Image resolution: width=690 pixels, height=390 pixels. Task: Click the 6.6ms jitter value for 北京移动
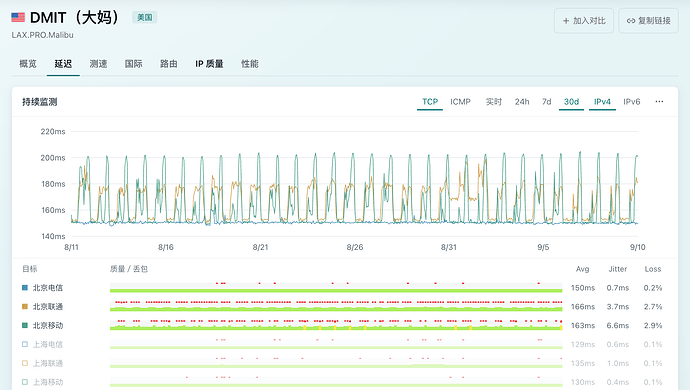tap(618, 325)
